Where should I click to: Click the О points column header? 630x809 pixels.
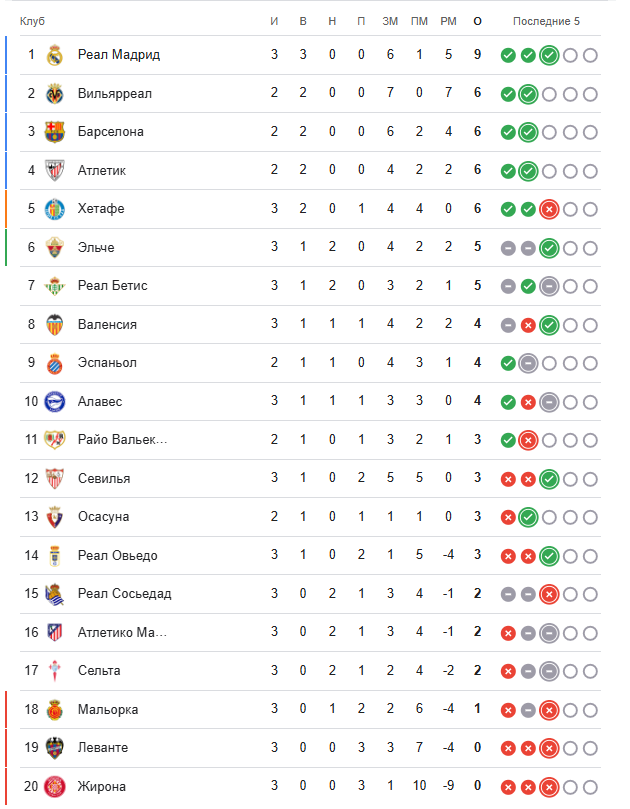(478, 21)
